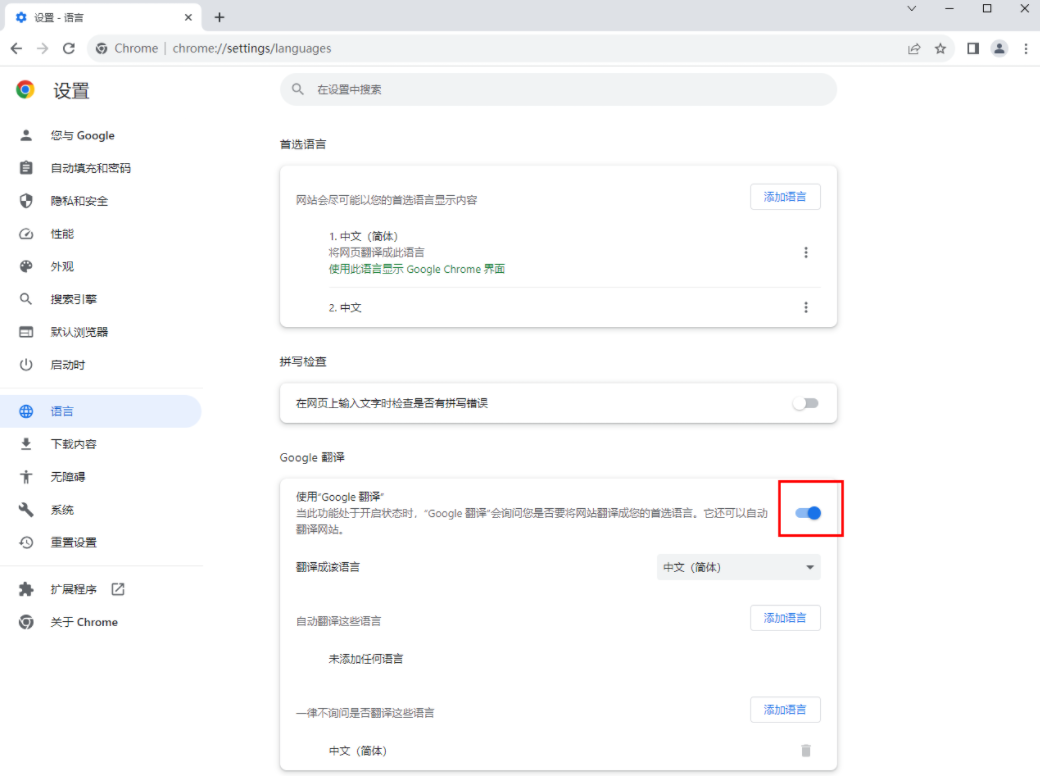Open 系统 settings section

click(x=101, y=509)
